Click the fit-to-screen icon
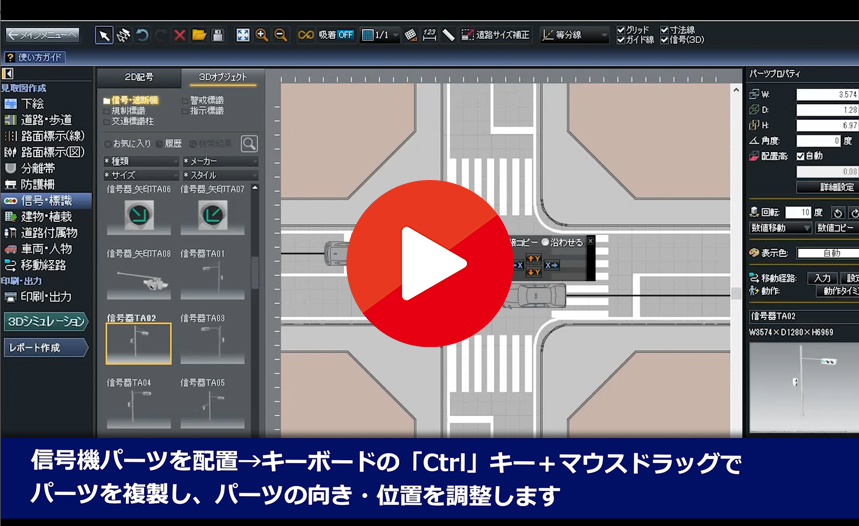This screenshot has width=859, height=526. (x=243, y=35)
